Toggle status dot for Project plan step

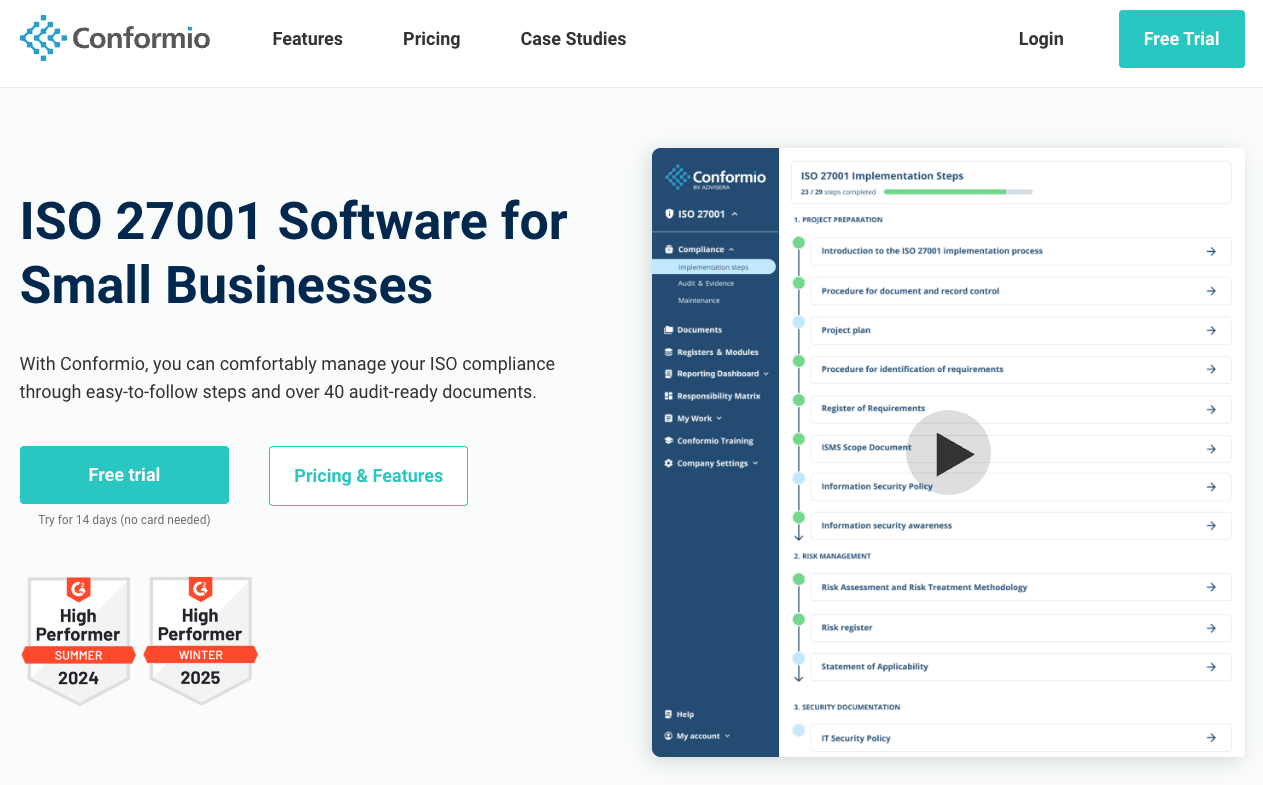(798, 322)
